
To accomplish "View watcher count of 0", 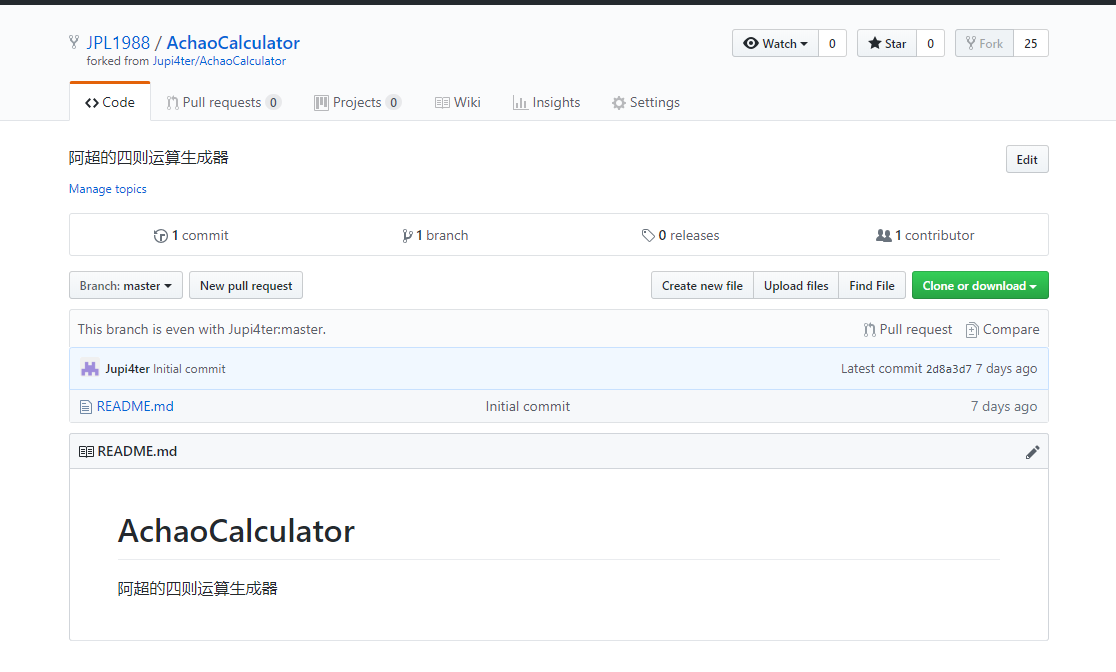I will click(x=832, y=43).
